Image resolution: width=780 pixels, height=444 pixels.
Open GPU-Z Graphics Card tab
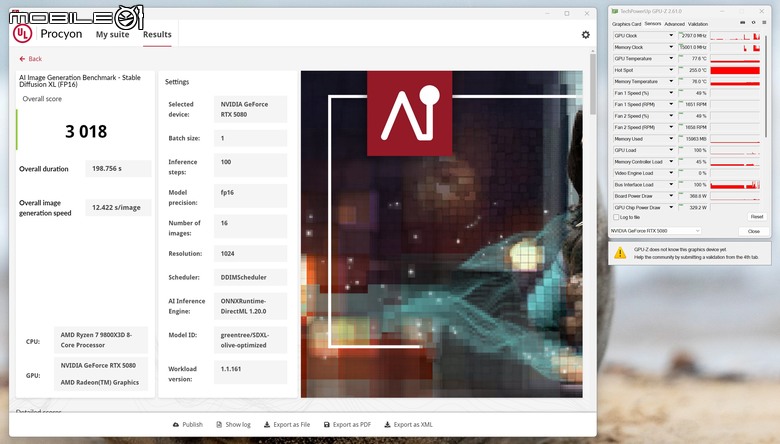click(626, 24)
